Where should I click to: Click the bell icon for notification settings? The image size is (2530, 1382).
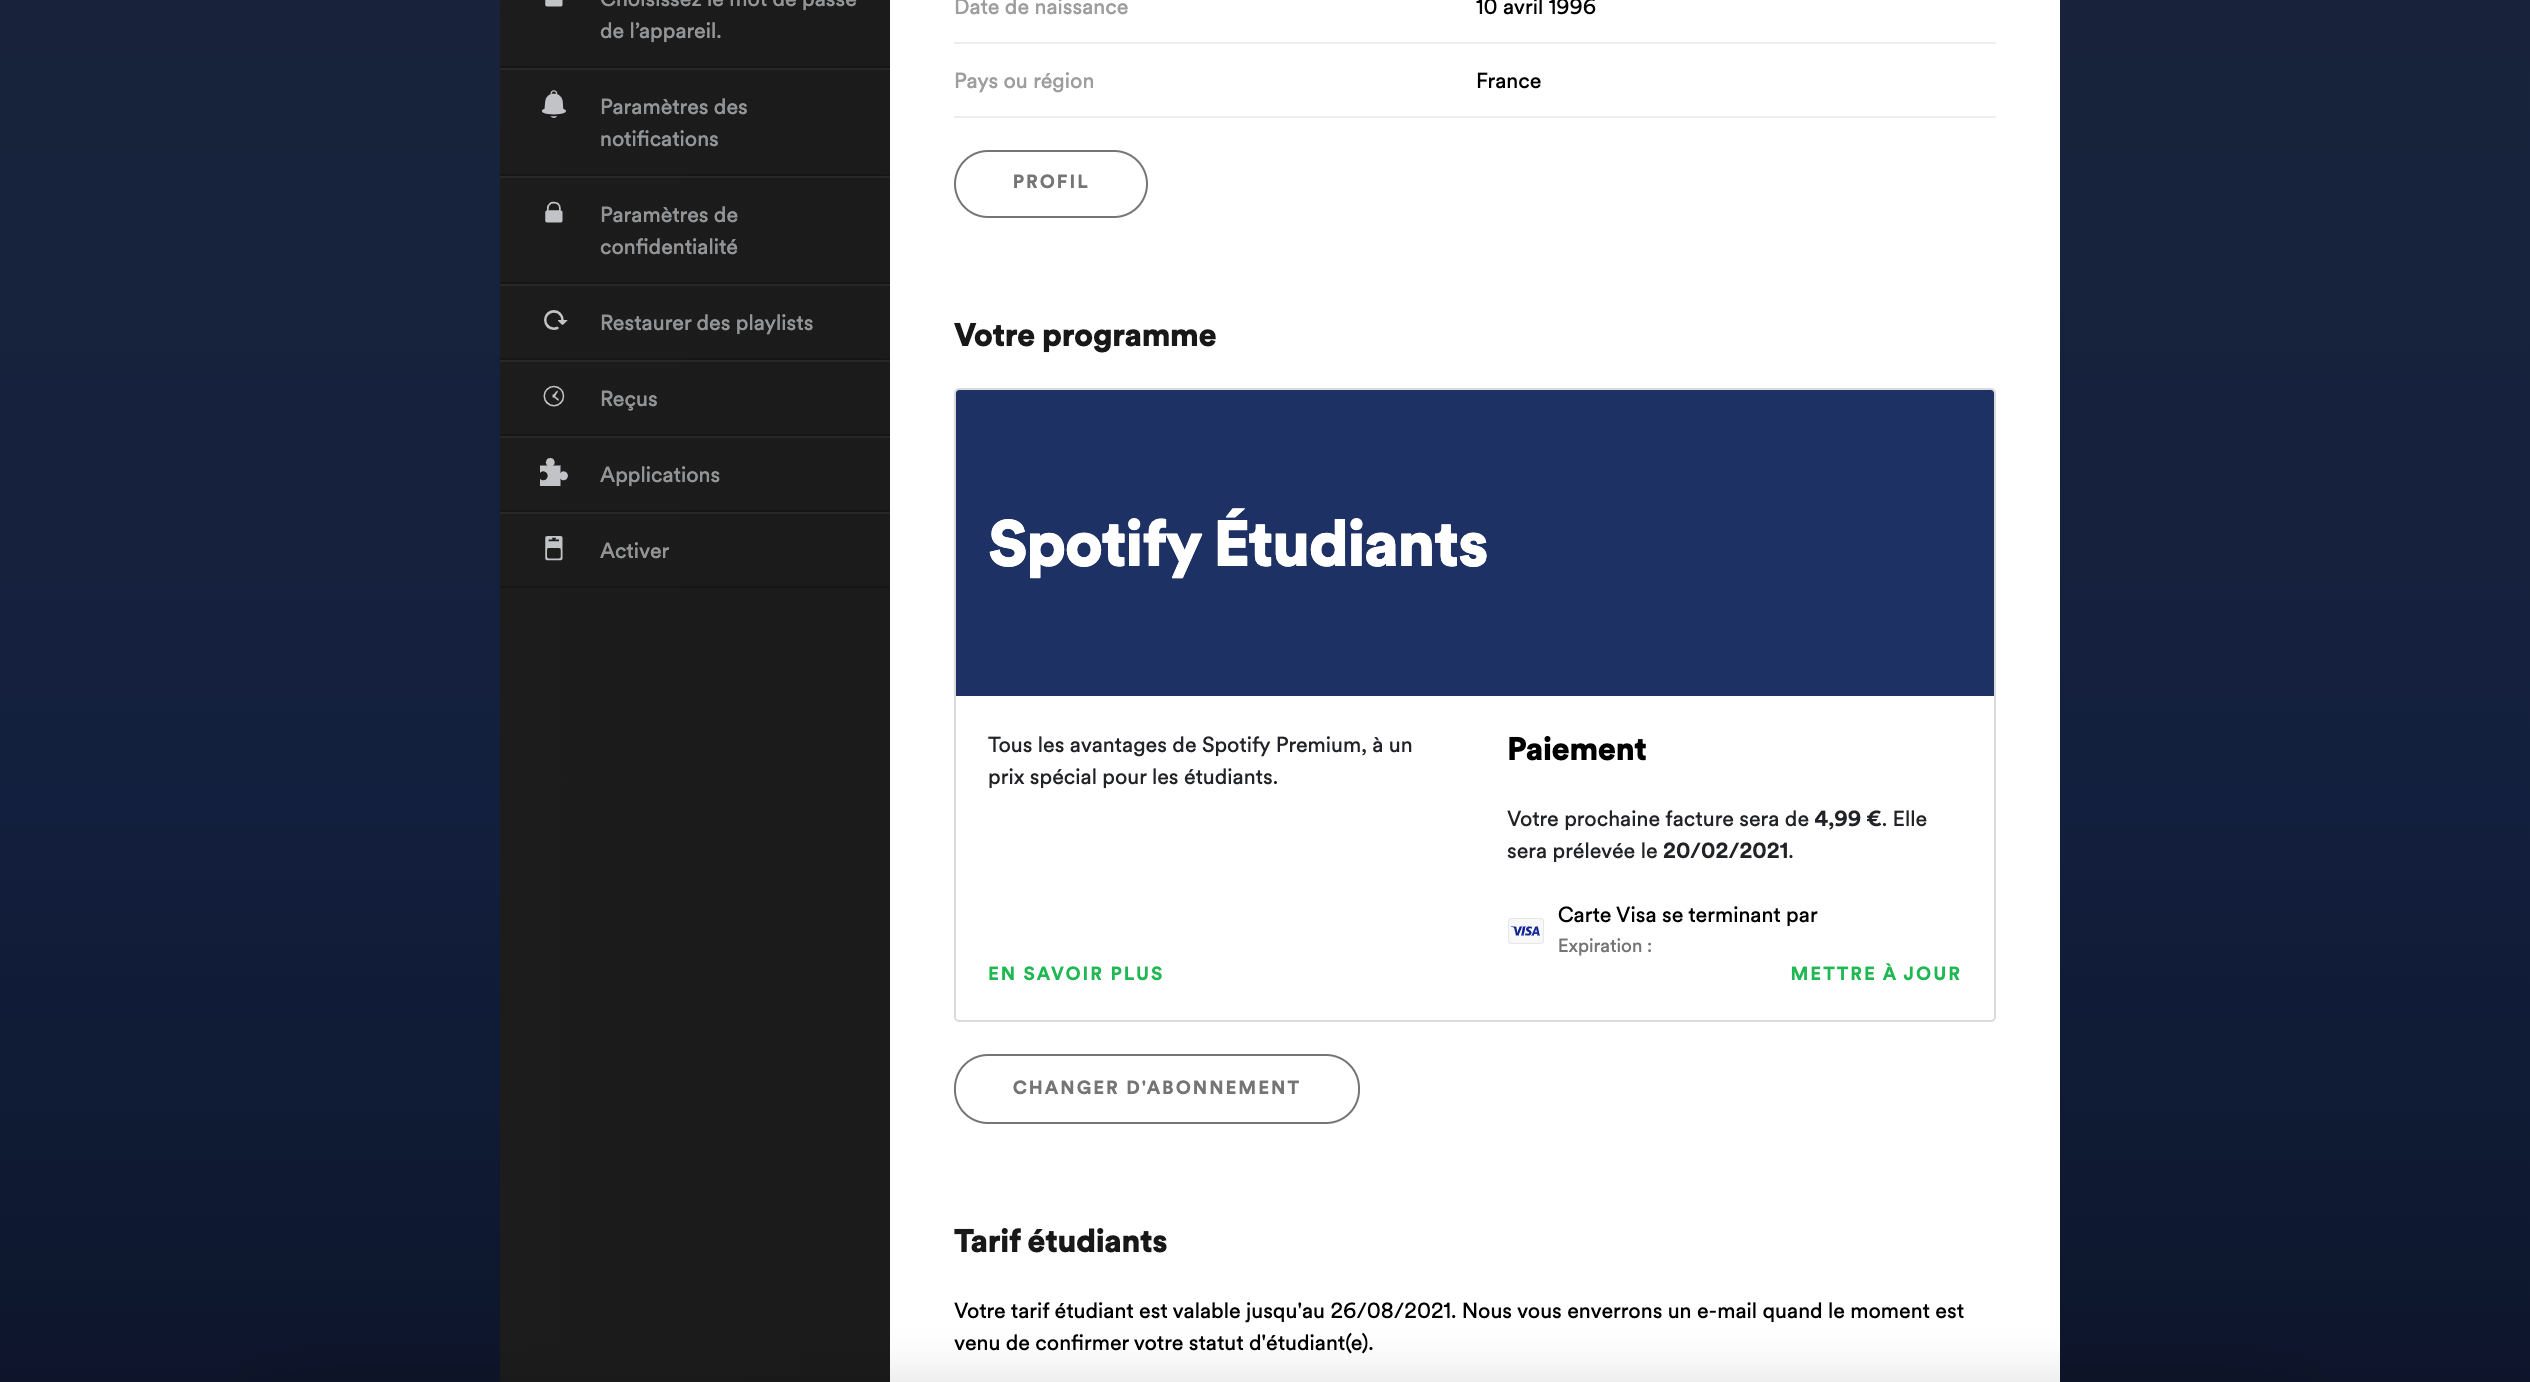(554, 104)
